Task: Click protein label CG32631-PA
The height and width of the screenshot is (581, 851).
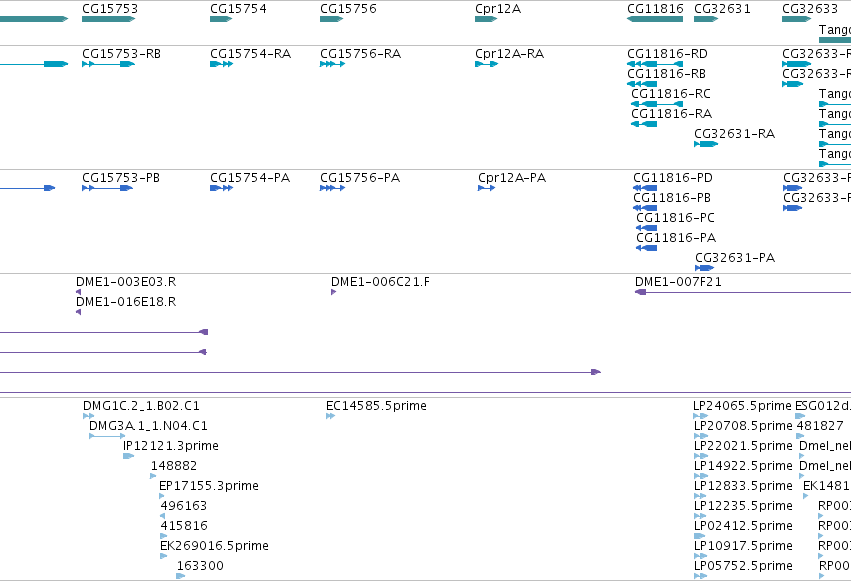Action: [x=735, y=258]
